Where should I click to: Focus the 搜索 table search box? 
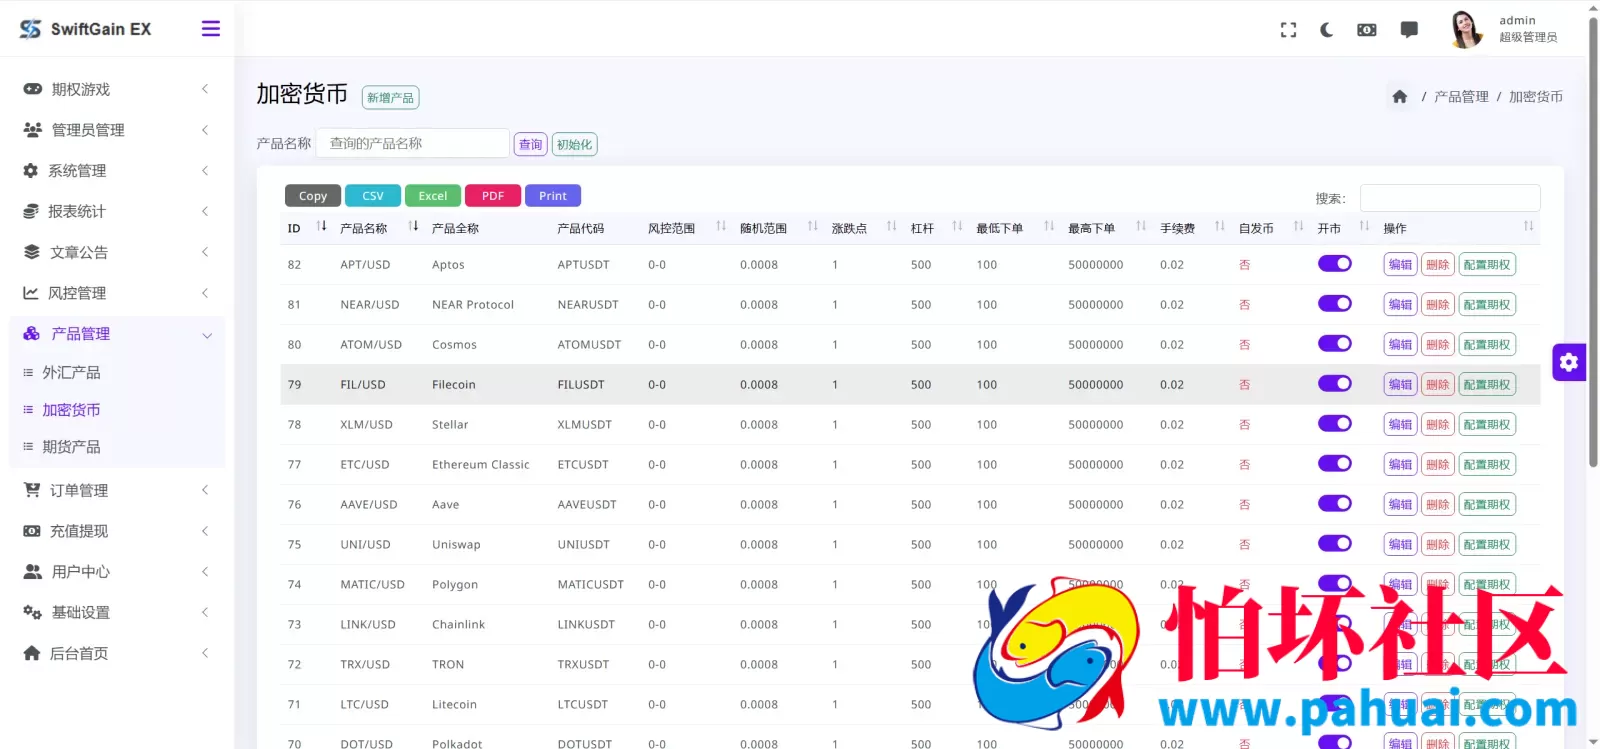(1450, 198)
